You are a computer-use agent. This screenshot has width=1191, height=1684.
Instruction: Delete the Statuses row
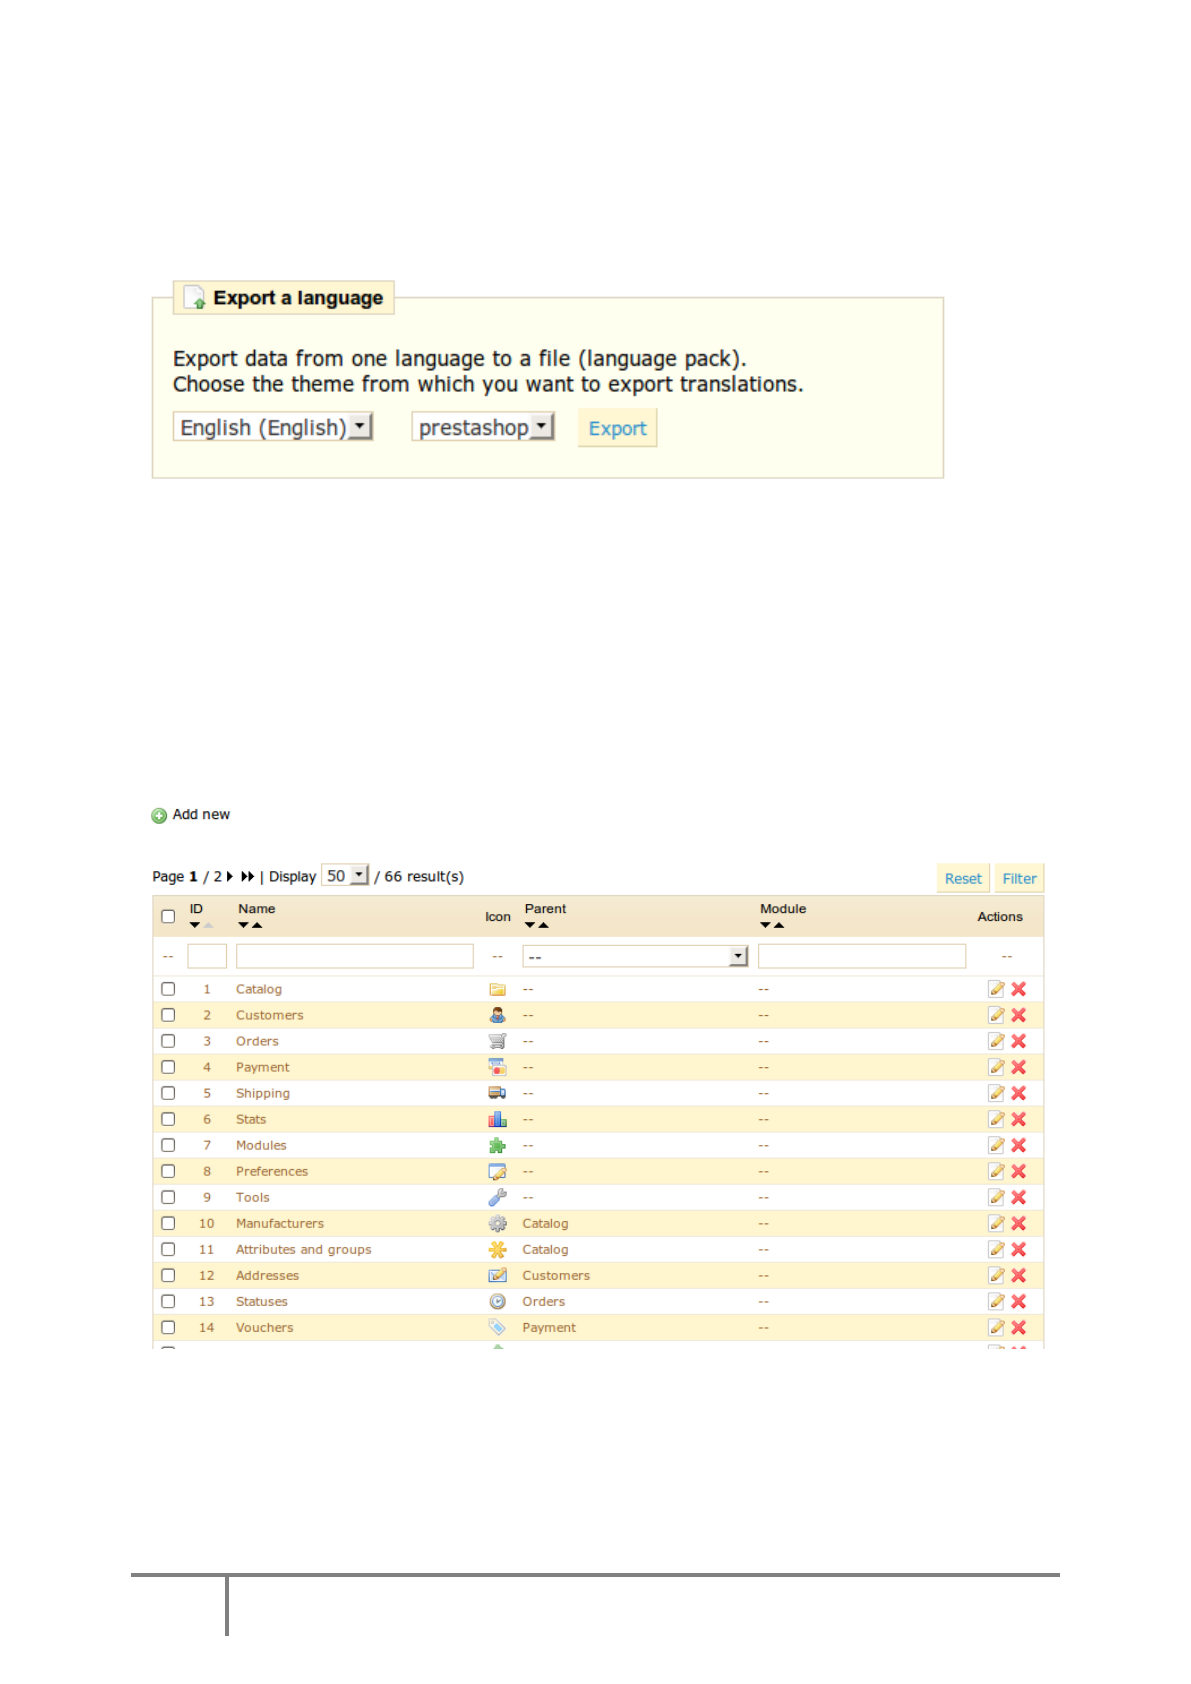(1018, 1301)
